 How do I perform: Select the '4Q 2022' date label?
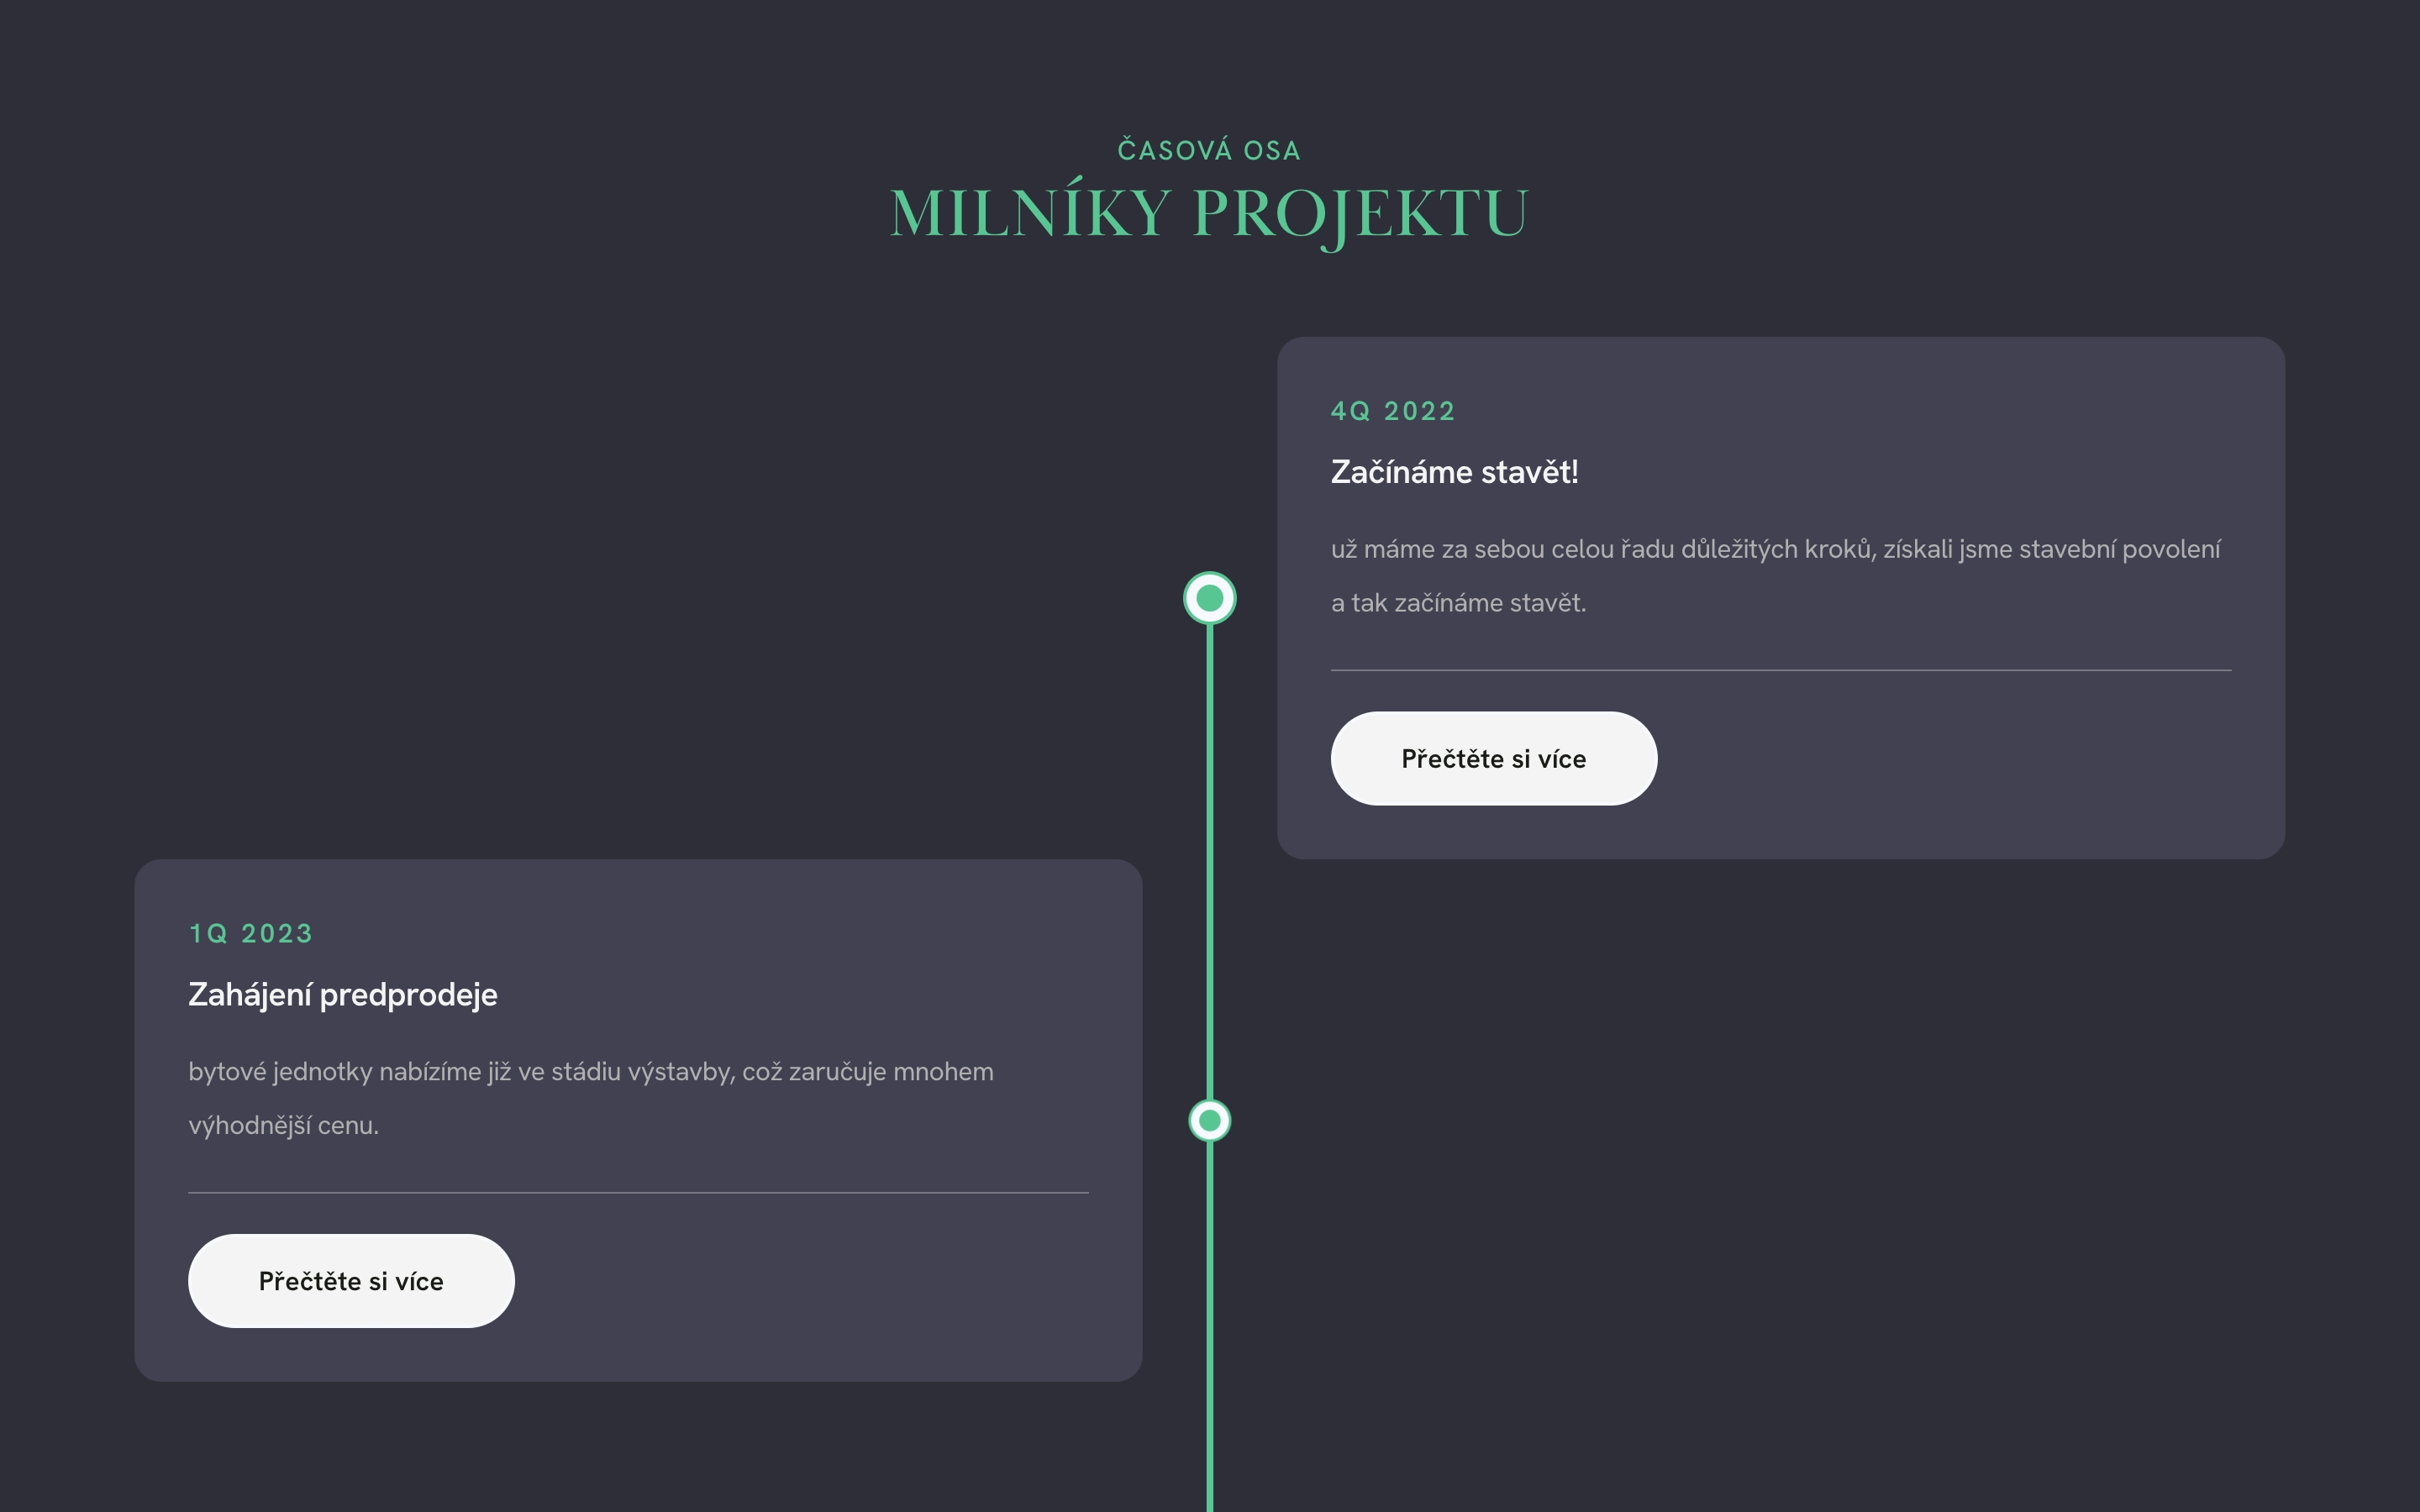[1392, 411]
